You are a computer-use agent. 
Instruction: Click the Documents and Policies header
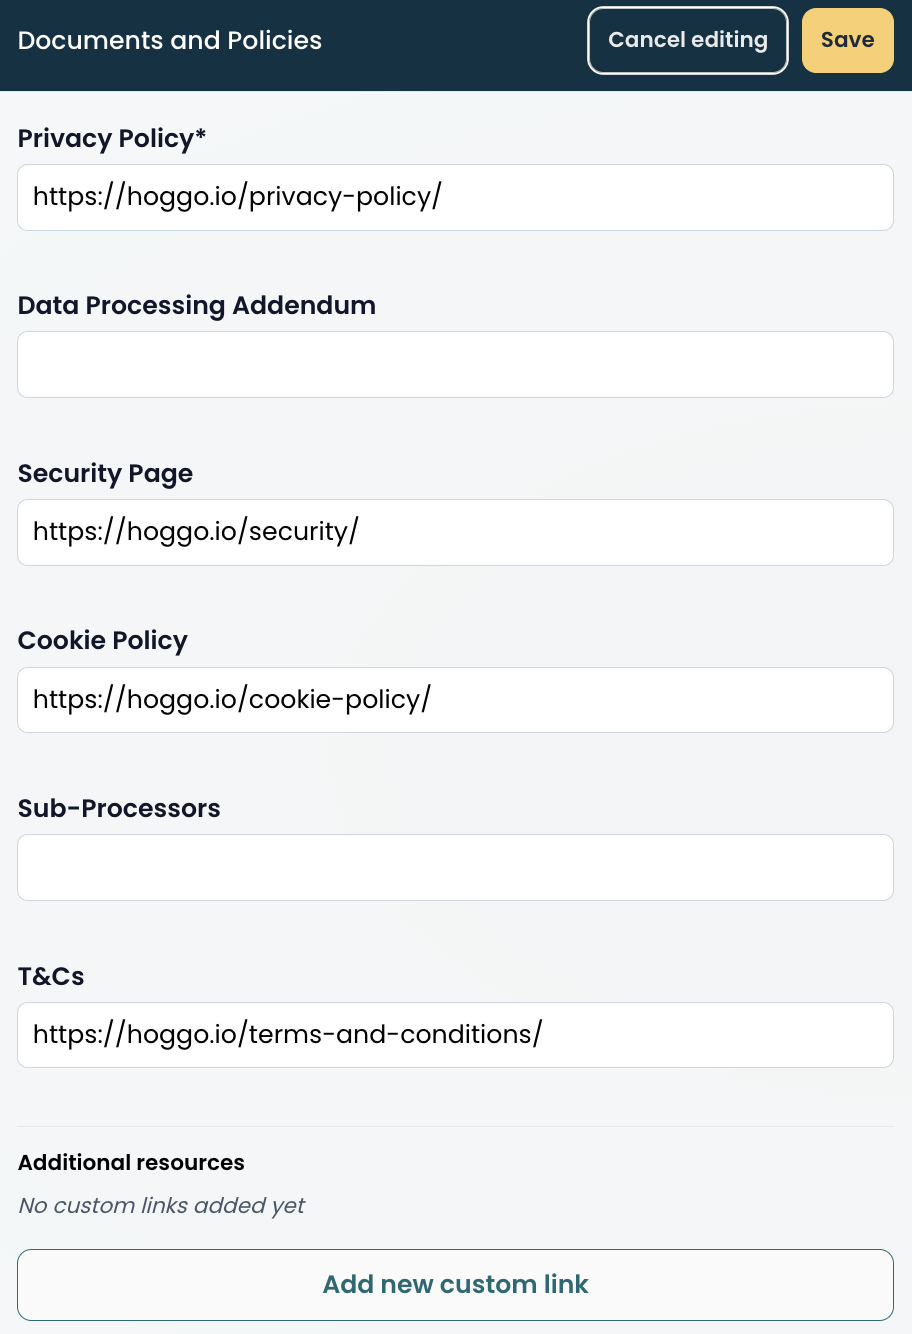click(x=169, y=41)
